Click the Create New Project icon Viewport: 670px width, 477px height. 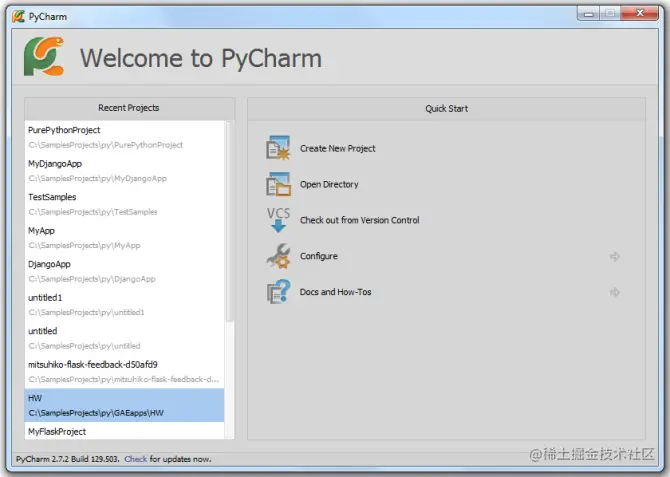tap(278, 148)
